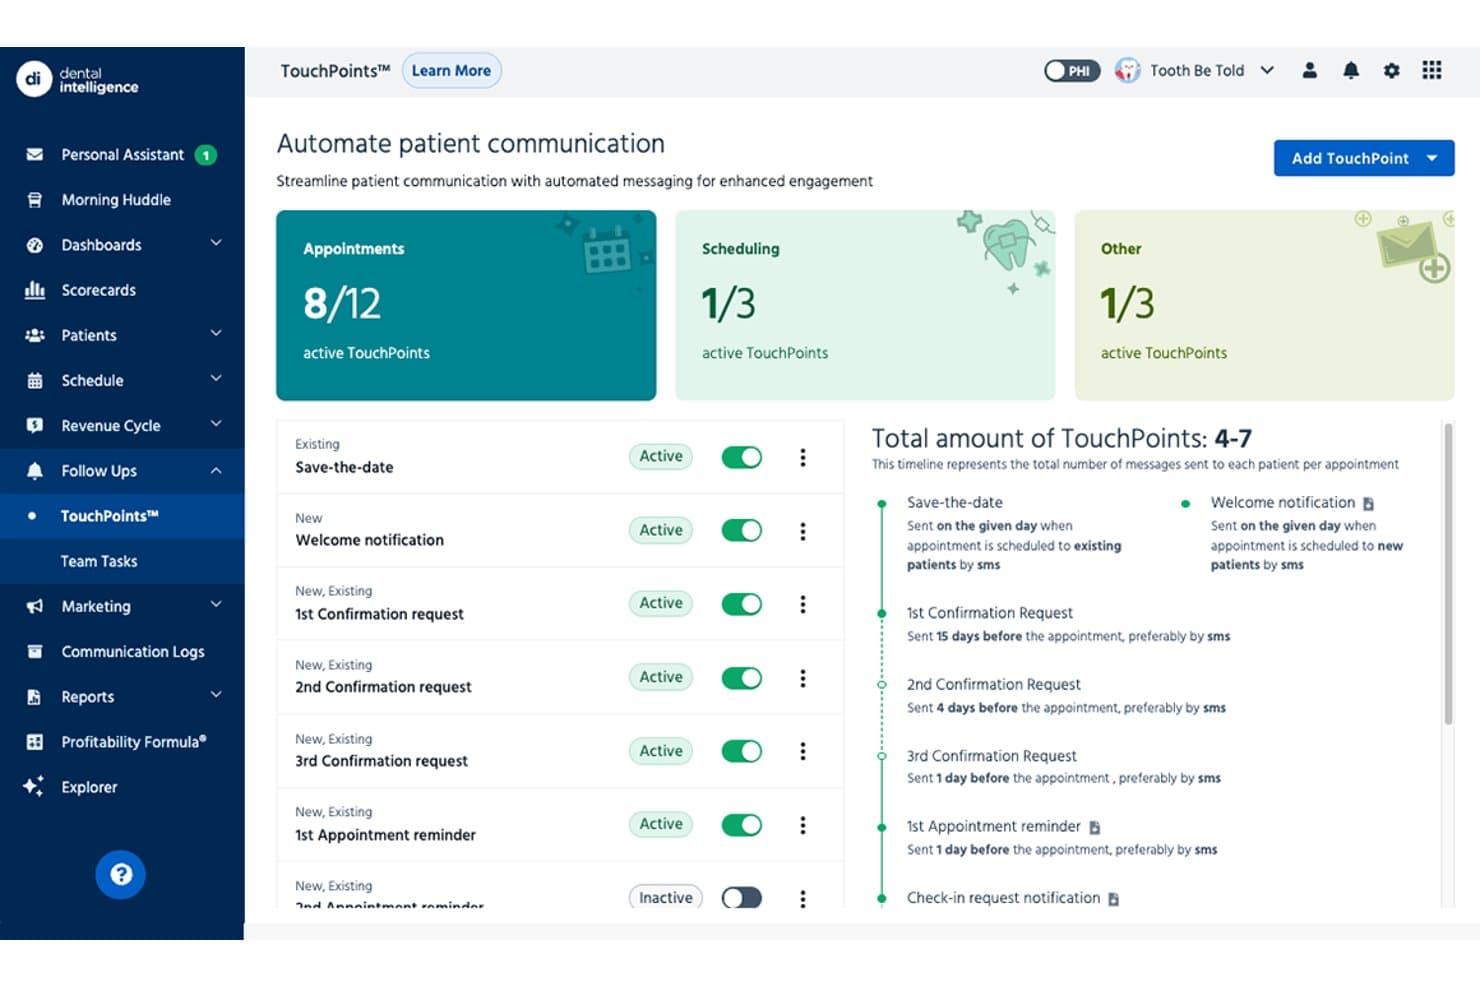Screen dimensions: 1480x987
Task: Expand the Patients menu chevron
Action: (216, 333)
